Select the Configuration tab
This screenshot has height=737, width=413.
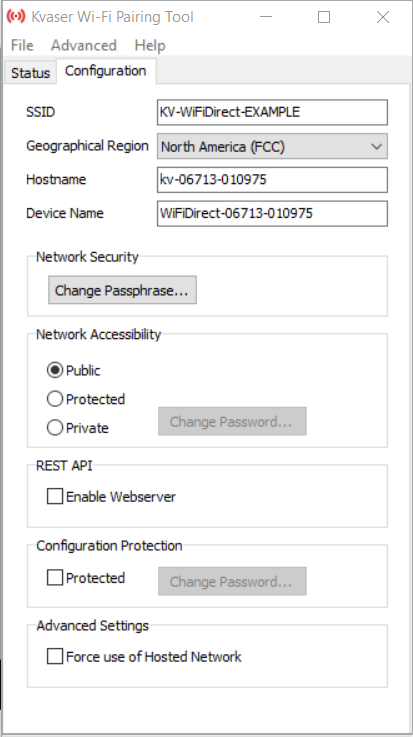point(106,71)
